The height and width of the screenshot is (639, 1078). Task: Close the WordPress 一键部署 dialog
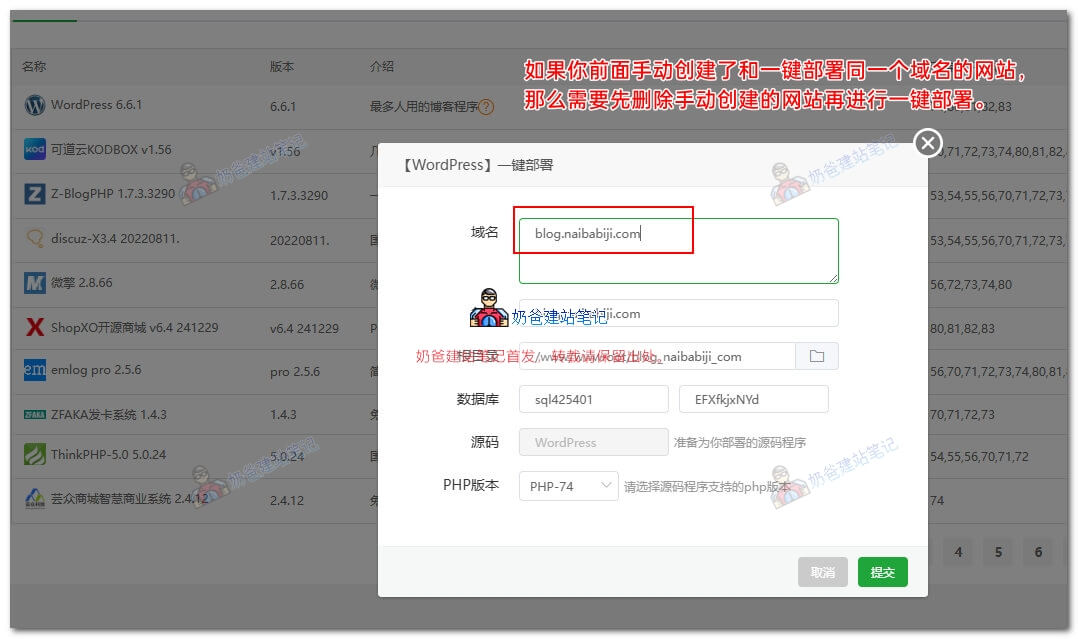coord(927,143)
